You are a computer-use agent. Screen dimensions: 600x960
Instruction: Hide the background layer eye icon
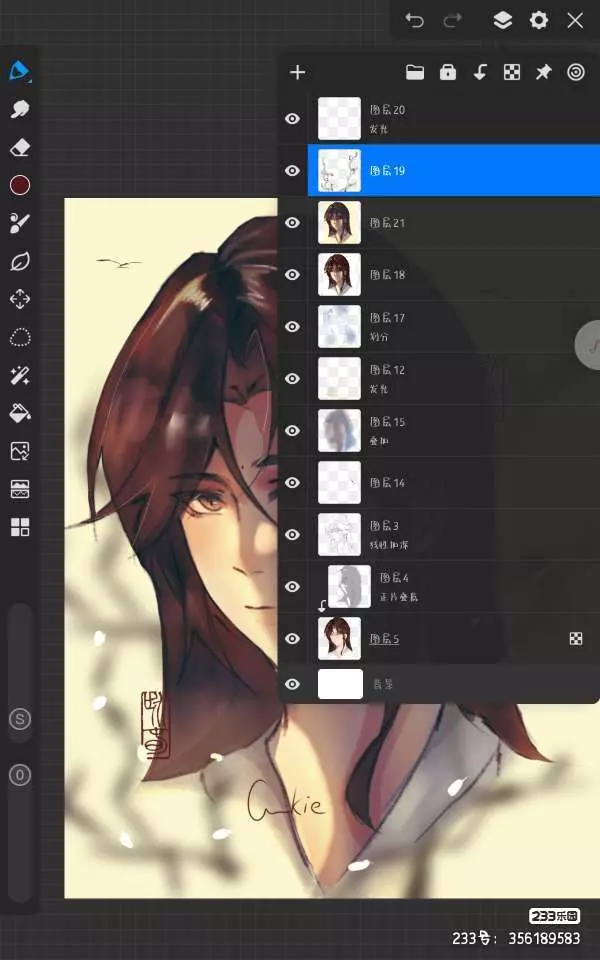pos(292,684)
